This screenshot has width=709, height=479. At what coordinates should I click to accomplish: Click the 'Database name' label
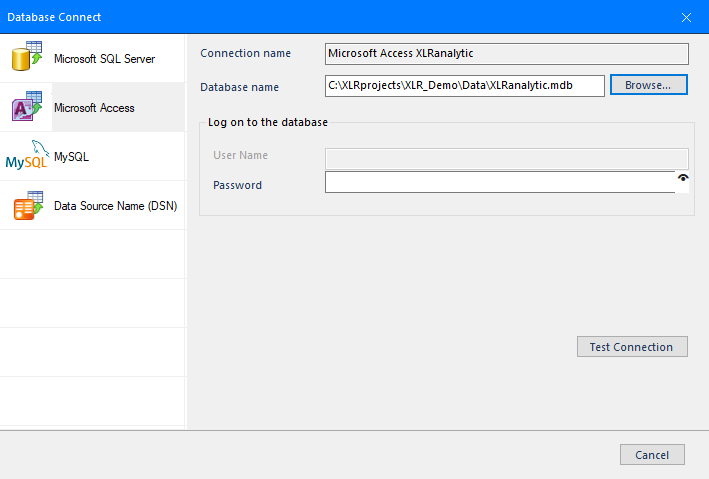point(239,87)
